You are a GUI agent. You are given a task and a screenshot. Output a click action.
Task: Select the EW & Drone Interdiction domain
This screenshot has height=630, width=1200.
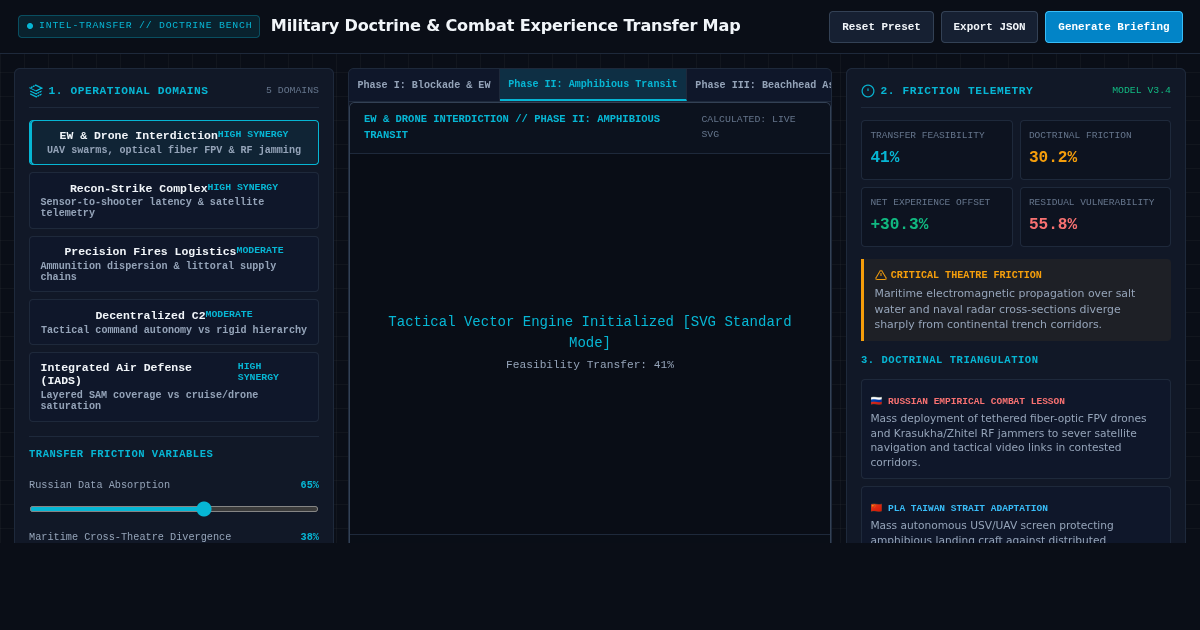[x=174, y=142]
